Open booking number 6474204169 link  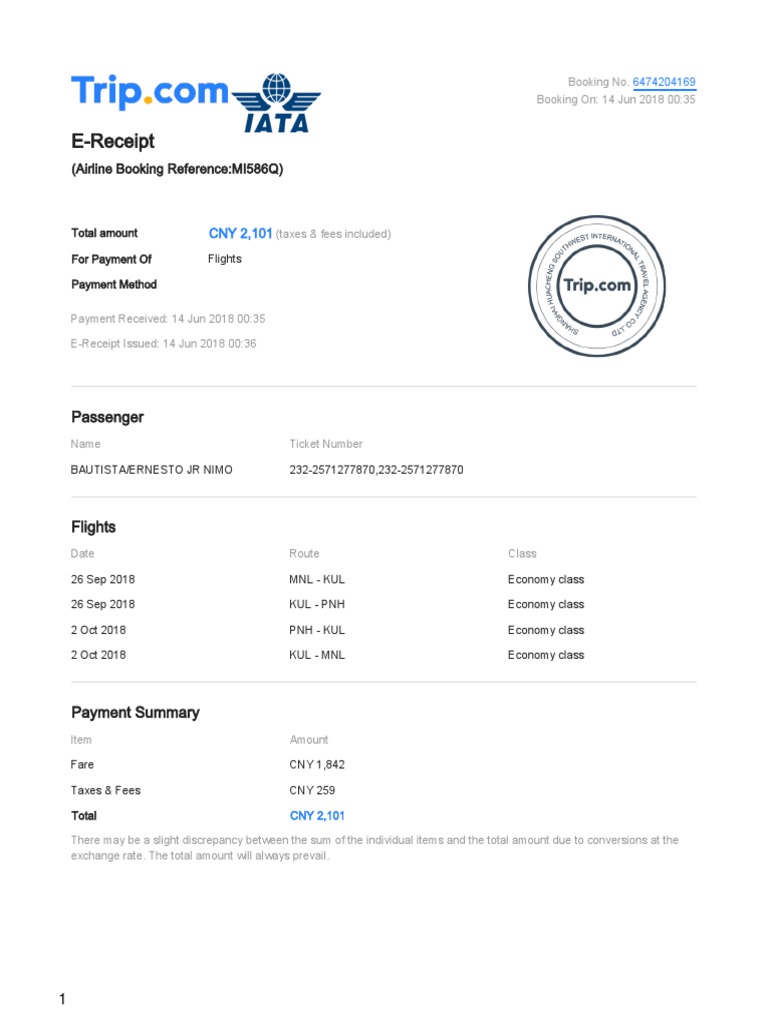coord(664,82)
